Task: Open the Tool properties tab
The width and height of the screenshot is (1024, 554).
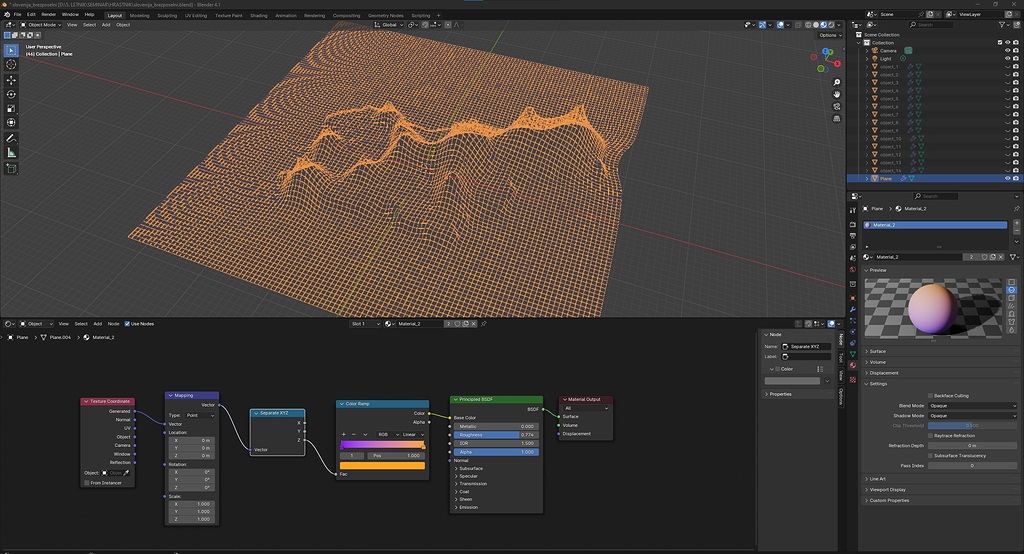Action: pyautogui.click(x=853, y=210)
